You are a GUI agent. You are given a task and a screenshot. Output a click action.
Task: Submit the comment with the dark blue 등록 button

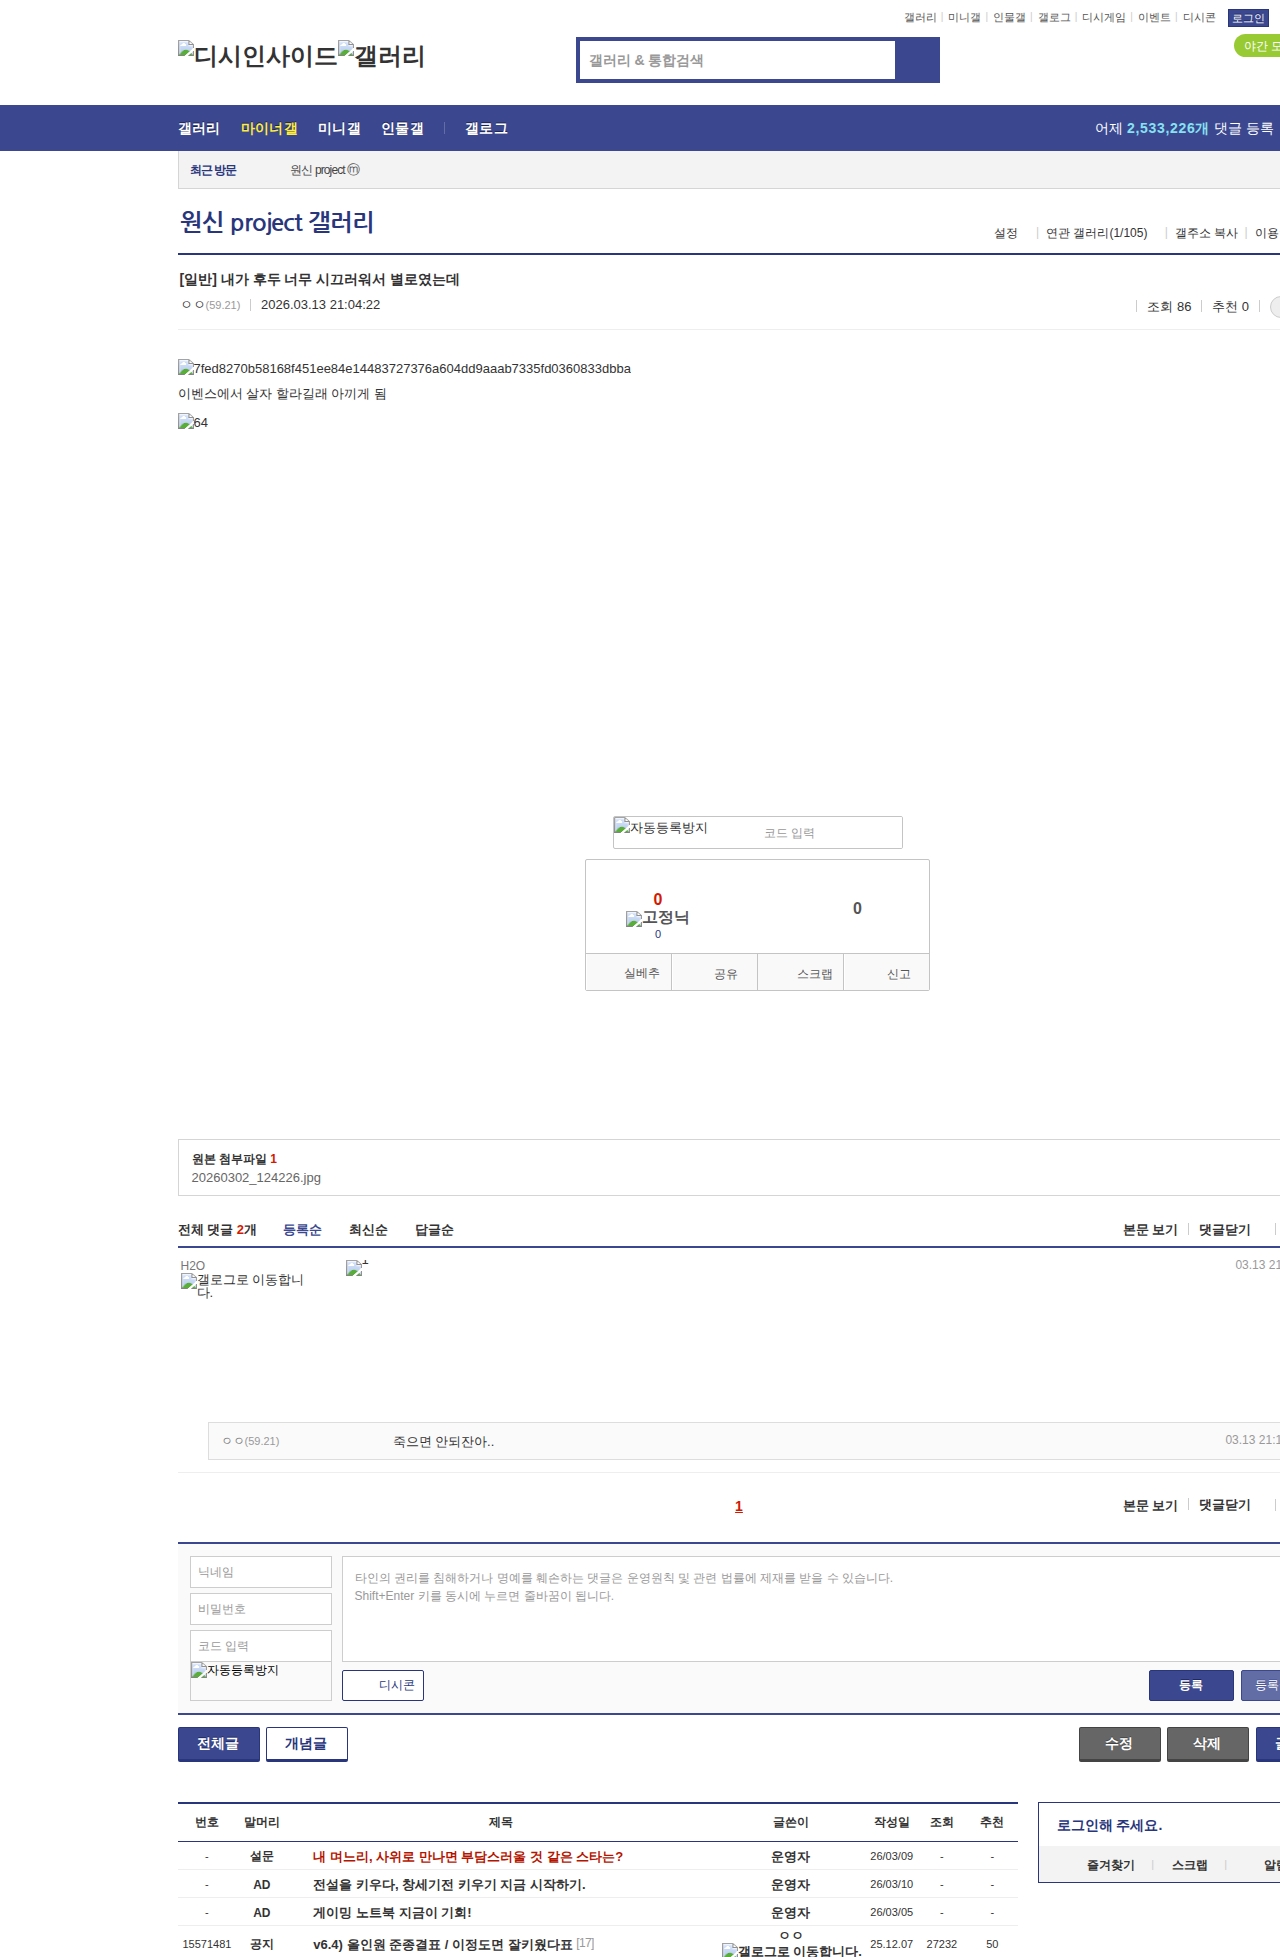pos(1191,1685)
